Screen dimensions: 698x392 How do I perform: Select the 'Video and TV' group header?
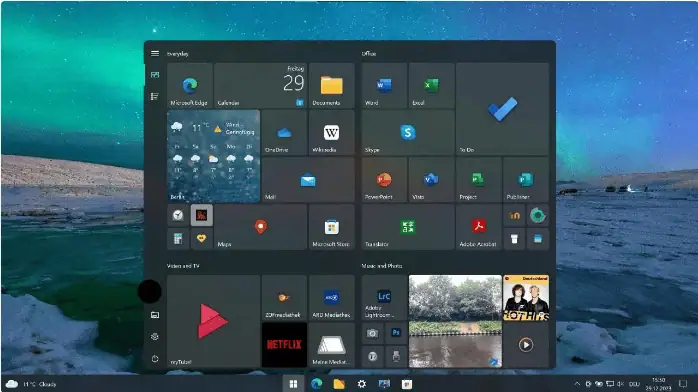tap(183, 266)
